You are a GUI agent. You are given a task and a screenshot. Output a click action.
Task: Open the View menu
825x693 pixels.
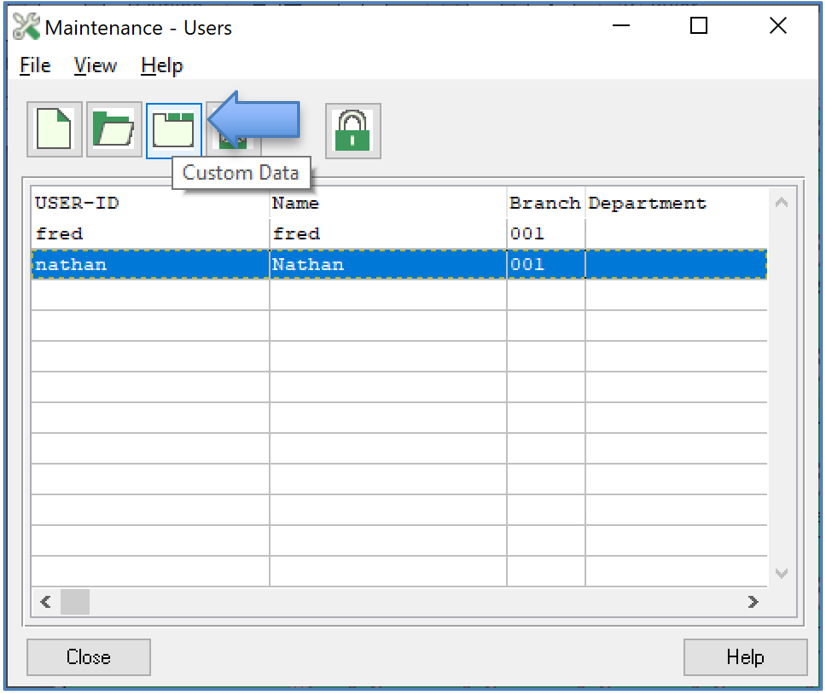coord(95,66)
